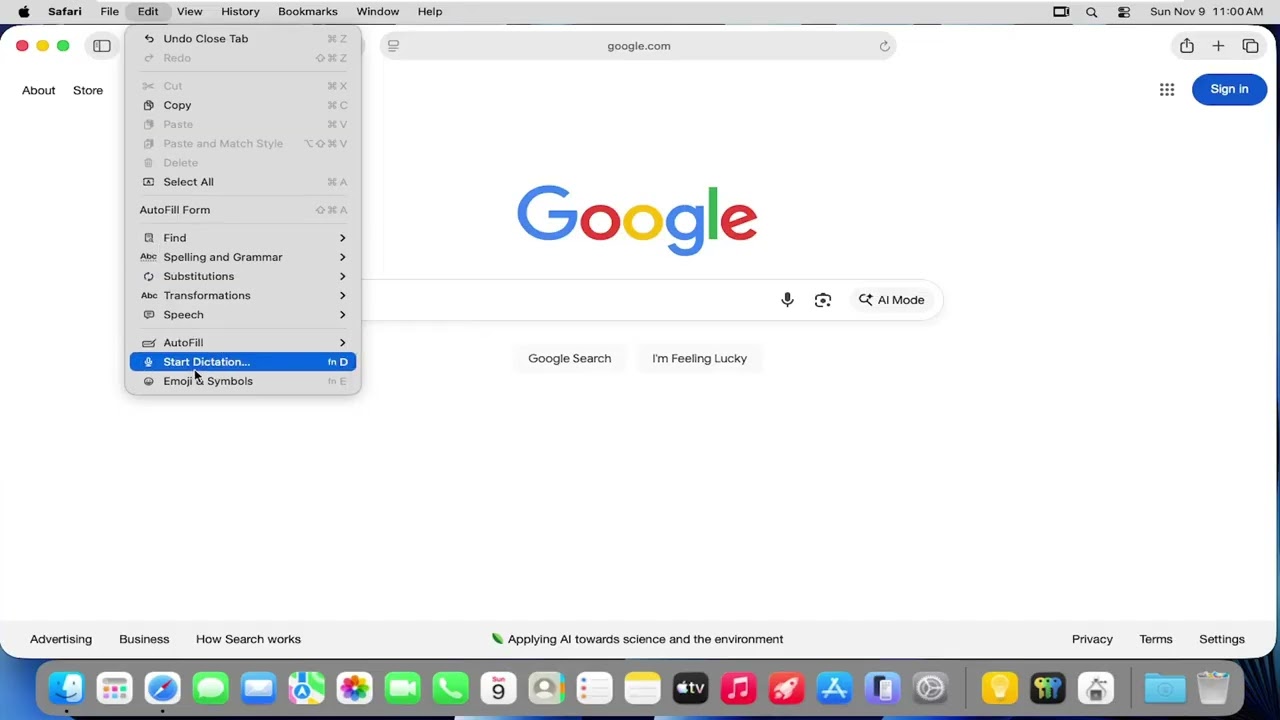Screen dimensions: 1280x720
Task: Click the google.com address bar
Action: click(638, 46)
